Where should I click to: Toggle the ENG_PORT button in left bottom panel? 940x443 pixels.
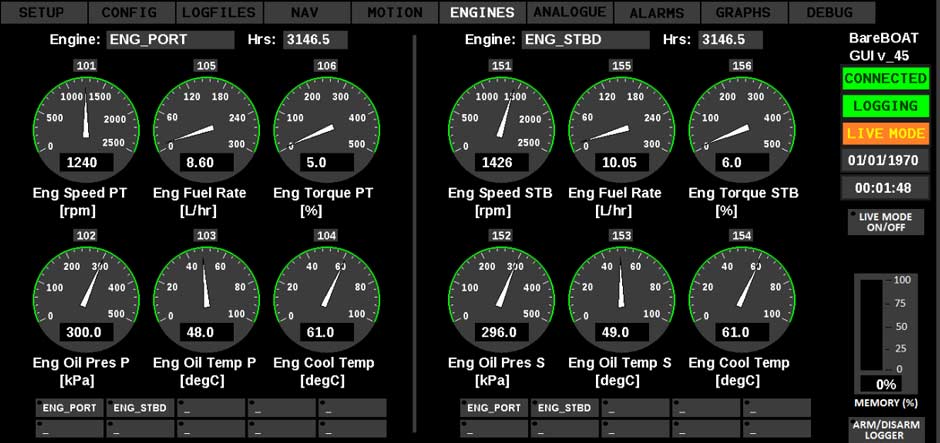pyautogui.click(x=69, y=408)
